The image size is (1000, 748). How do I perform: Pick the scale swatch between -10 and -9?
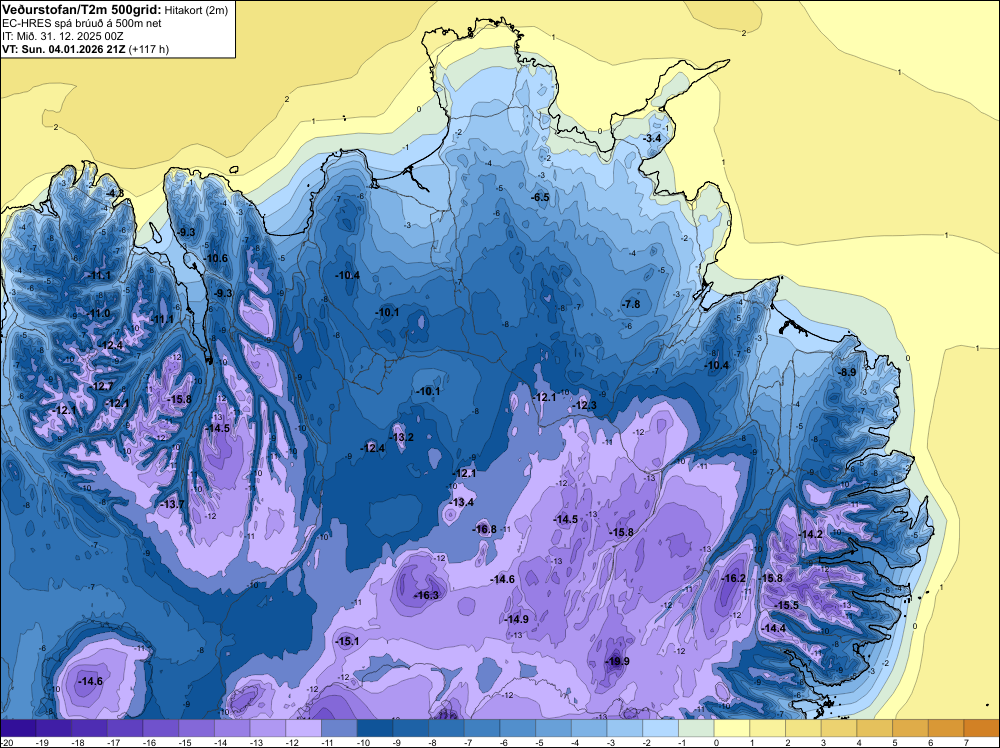[x=375, y=729]
